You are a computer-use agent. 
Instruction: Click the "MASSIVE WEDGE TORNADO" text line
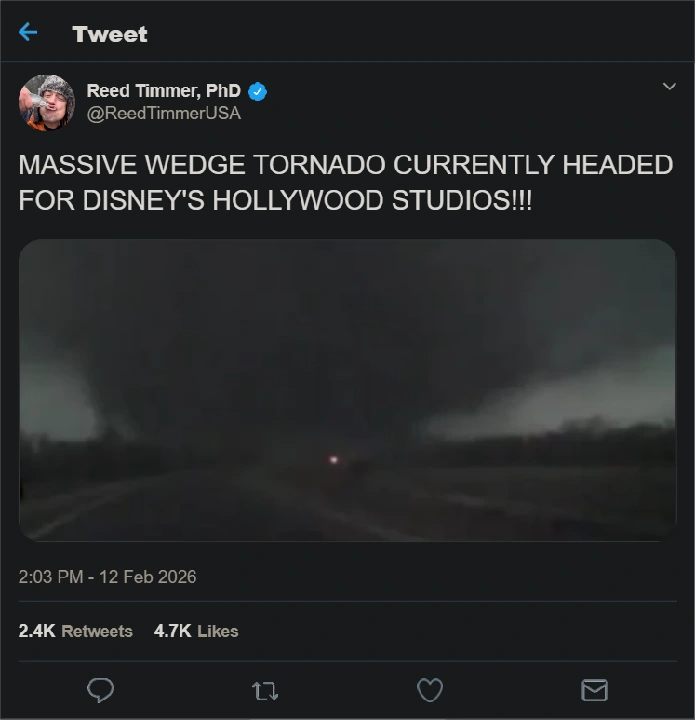coord(345,165)
